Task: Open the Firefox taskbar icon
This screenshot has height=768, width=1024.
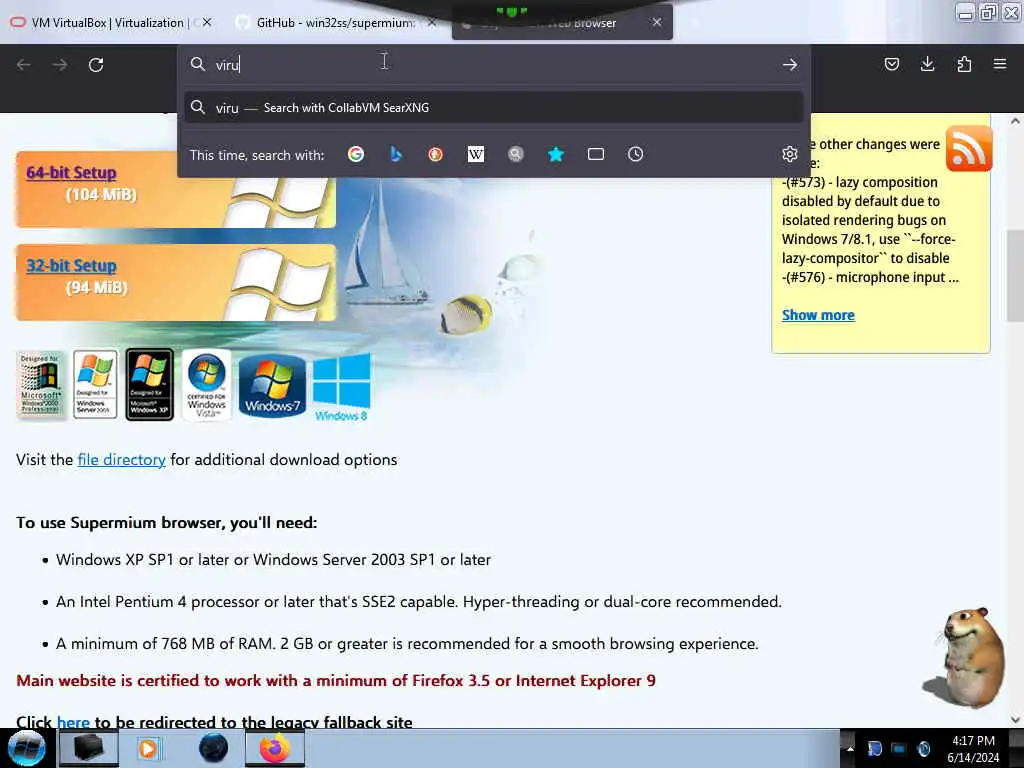Action: coord(275,748)
